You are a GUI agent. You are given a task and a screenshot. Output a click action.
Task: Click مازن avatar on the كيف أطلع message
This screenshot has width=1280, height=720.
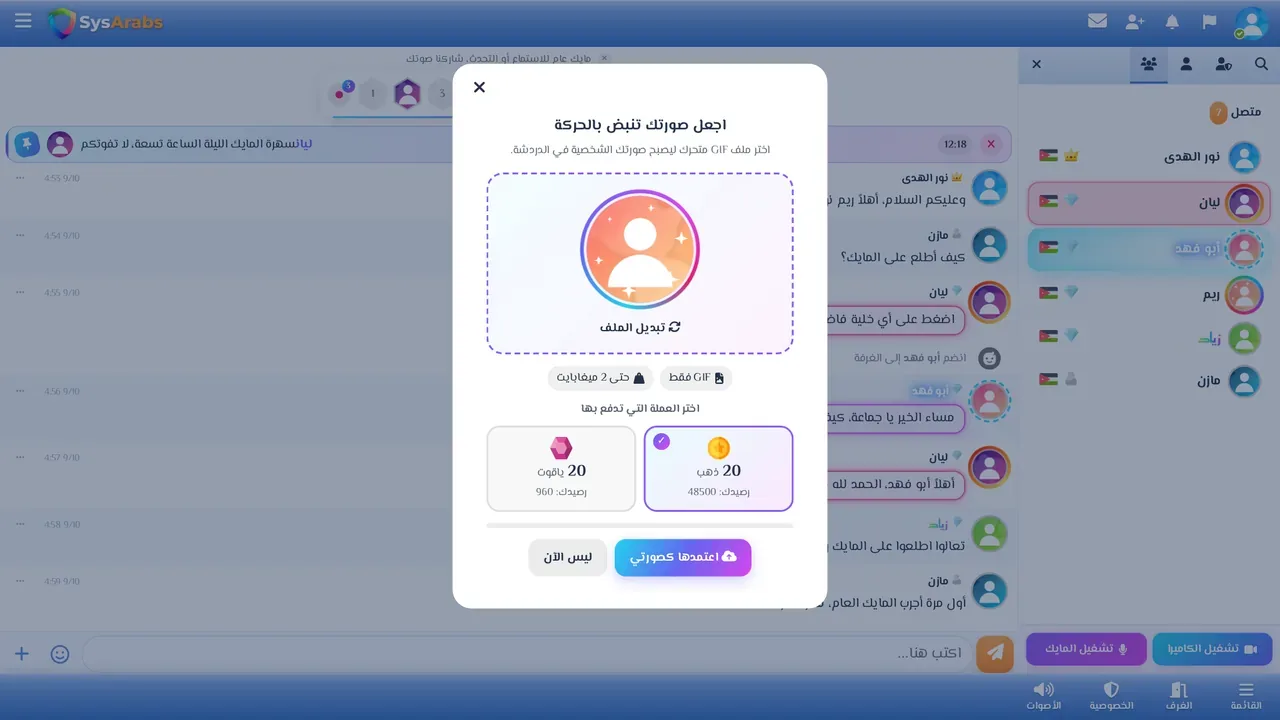(990, 245)
